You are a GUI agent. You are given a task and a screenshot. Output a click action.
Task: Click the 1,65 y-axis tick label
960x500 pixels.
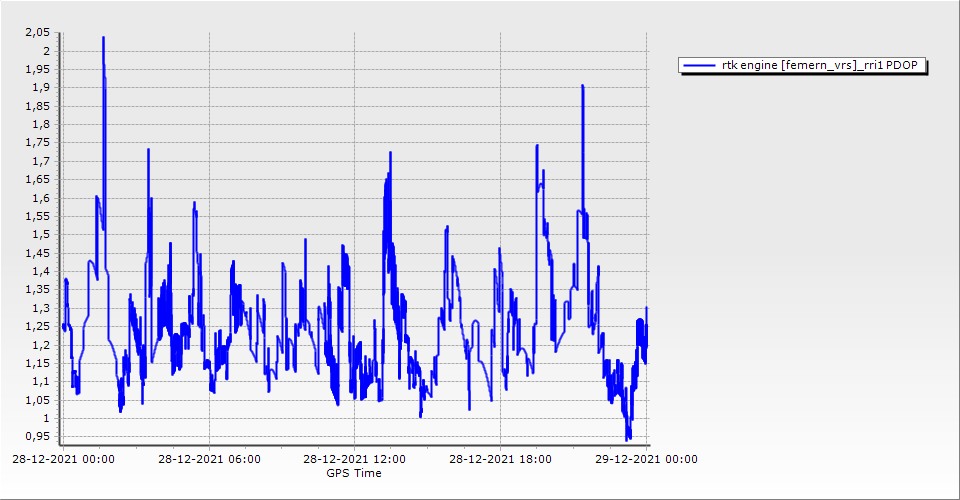38,179
